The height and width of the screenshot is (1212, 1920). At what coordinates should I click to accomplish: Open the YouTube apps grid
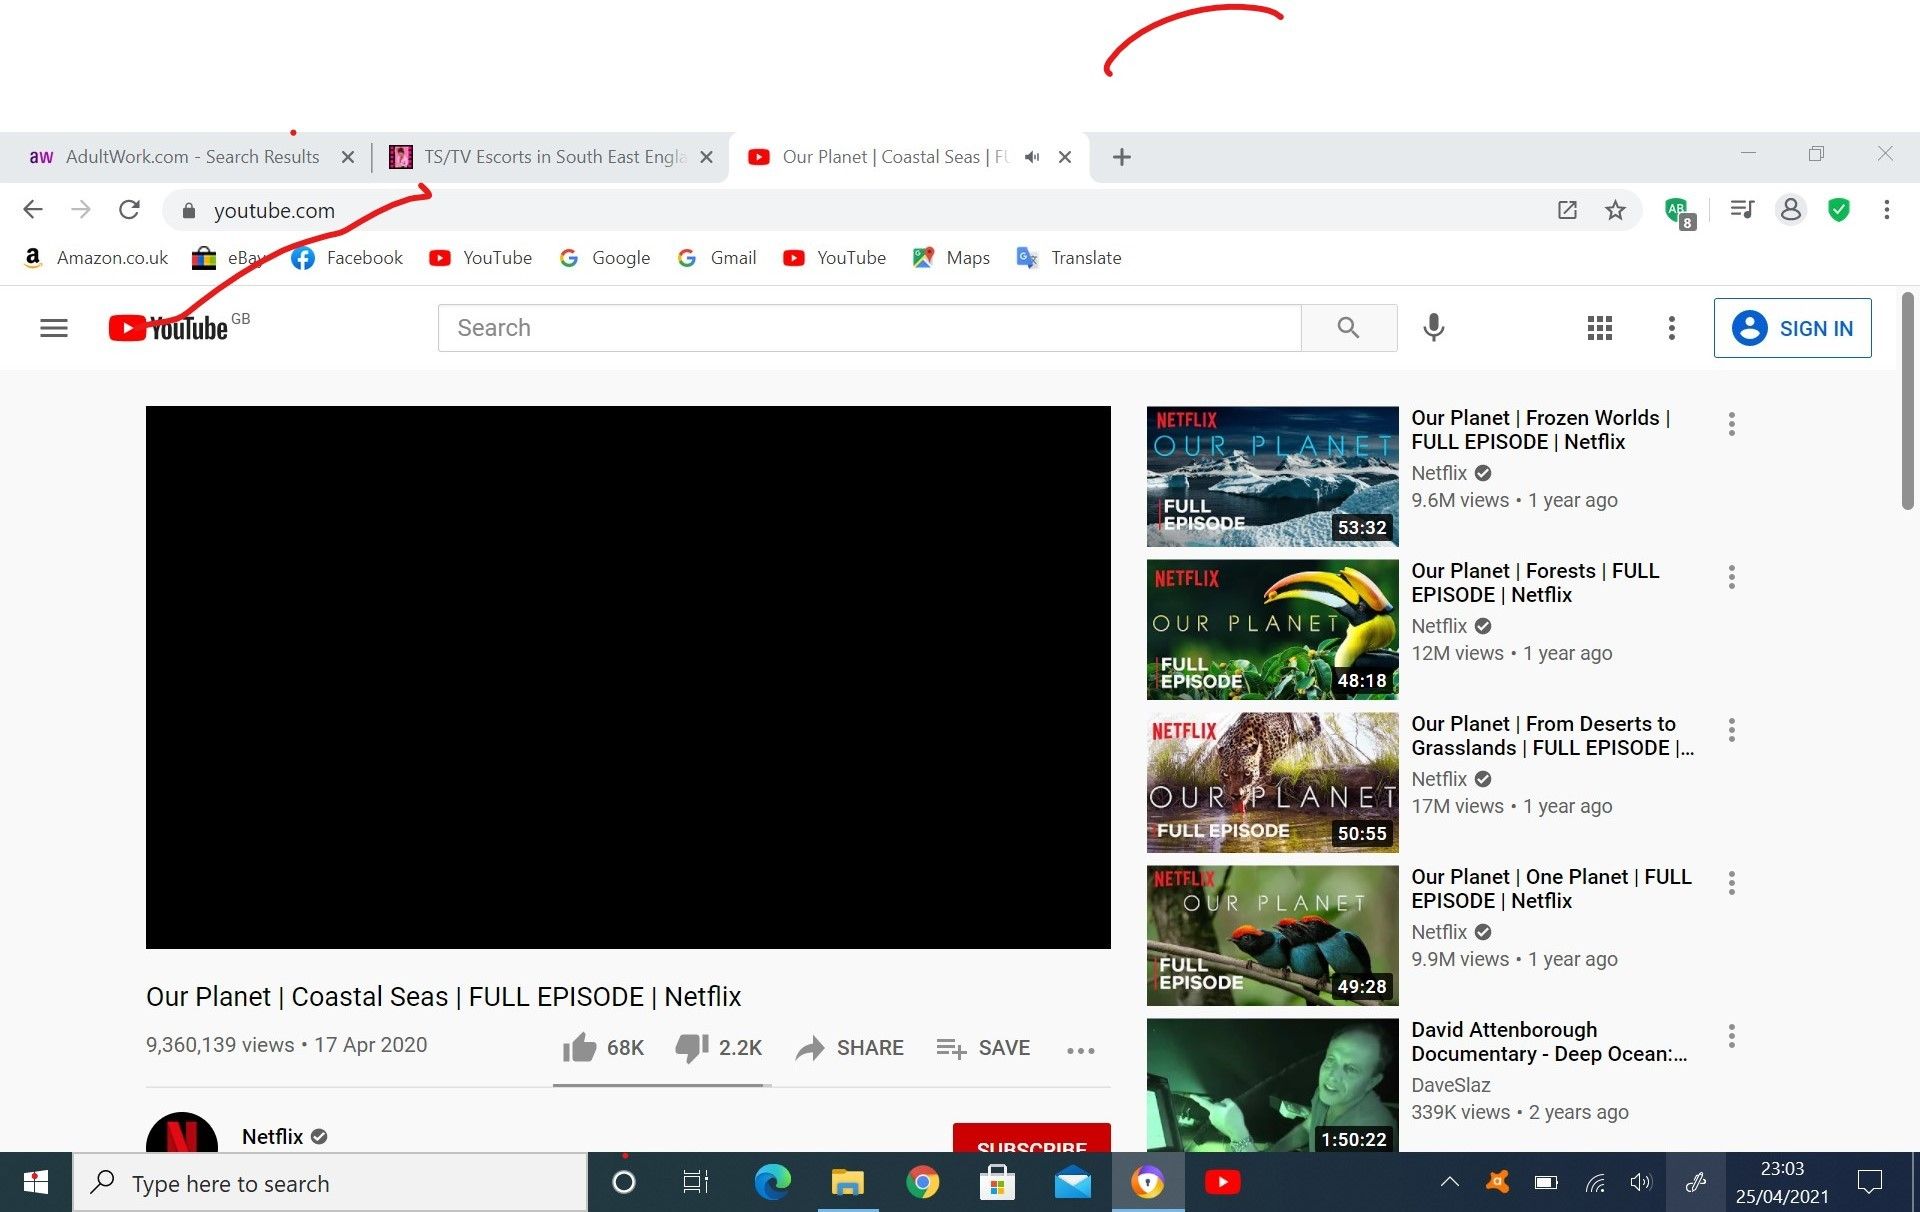[1599, 328]
